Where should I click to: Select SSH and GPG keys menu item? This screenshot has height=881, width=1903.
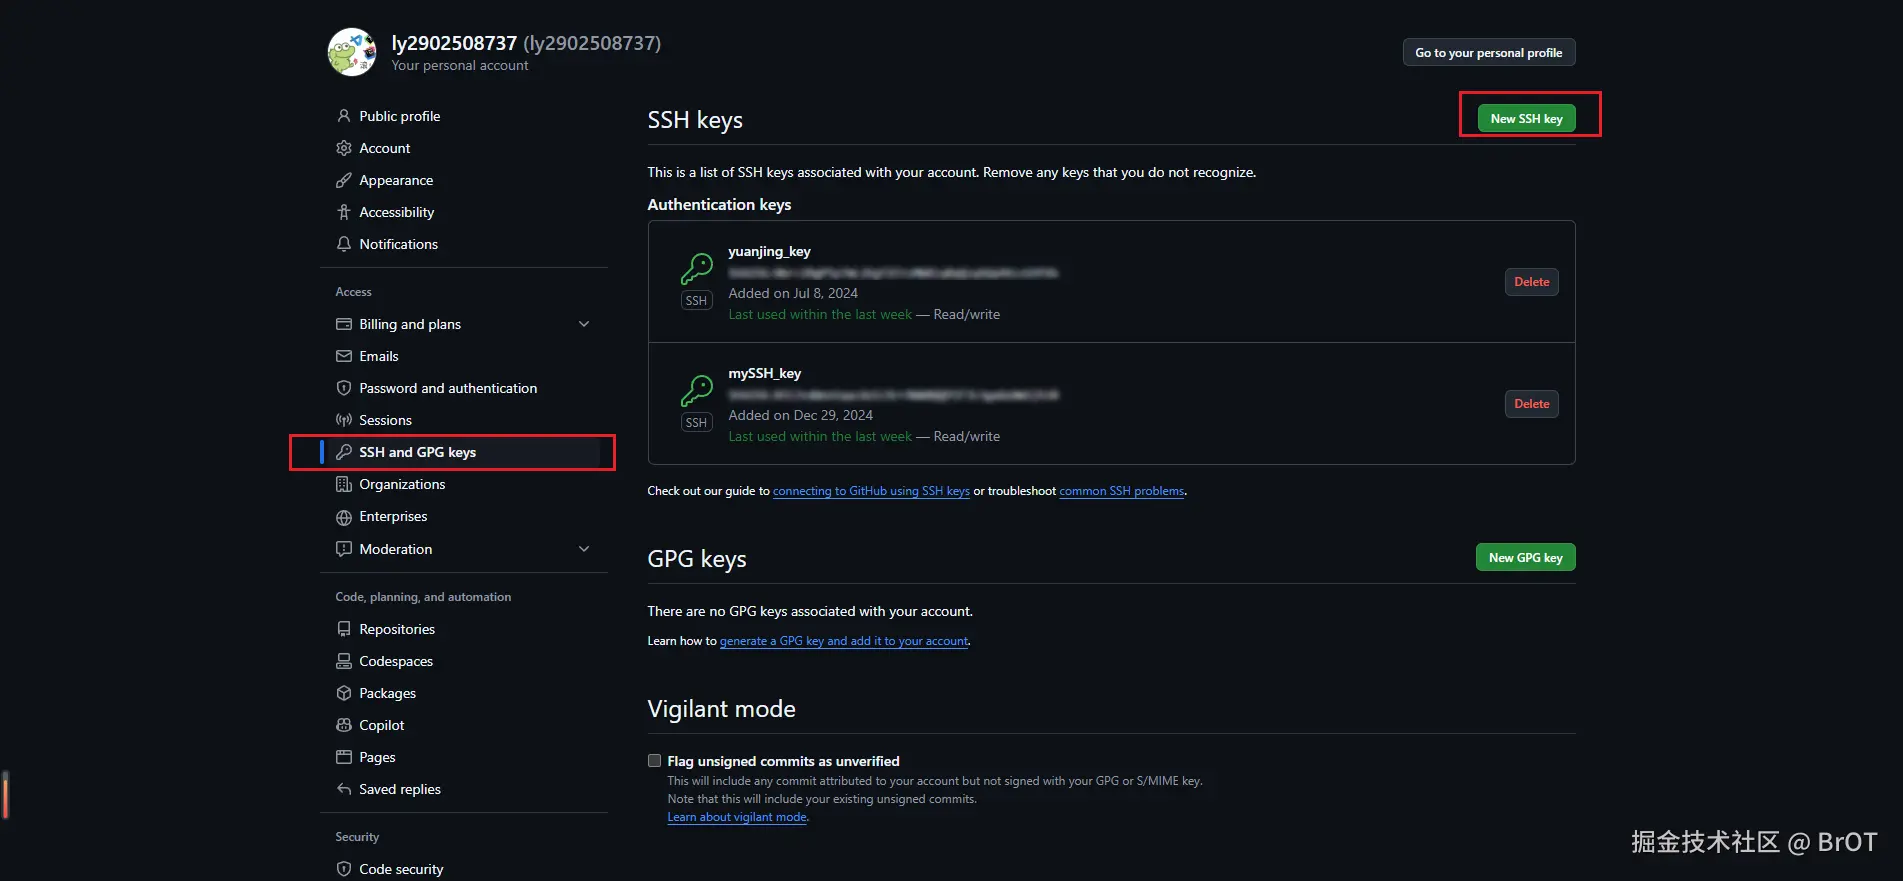417,452
